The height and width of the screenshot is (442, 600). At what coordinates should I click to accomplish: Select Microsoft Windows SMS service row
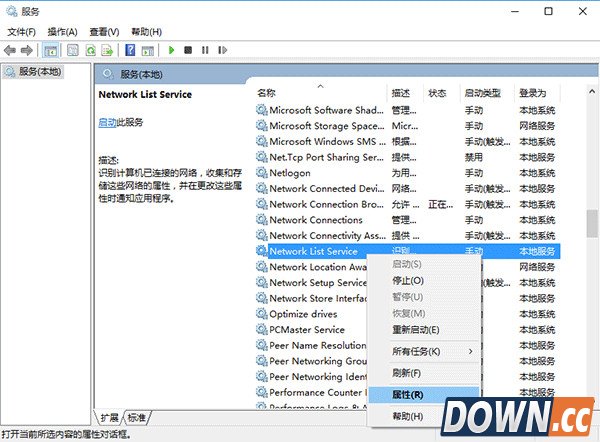click(408, 142)
